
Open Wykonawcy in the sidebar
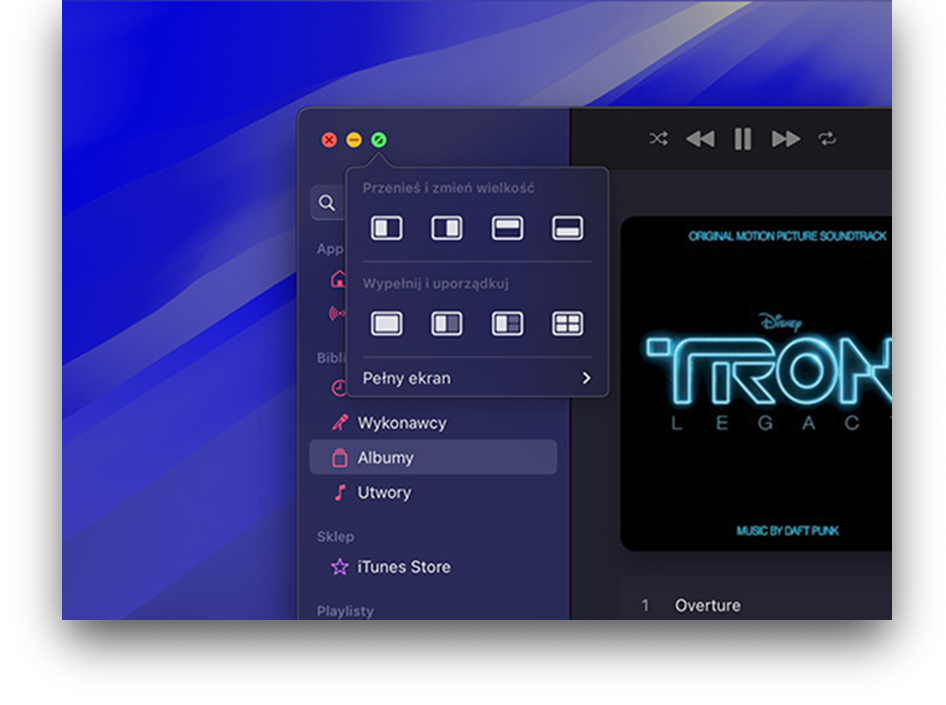click(x=433, y=423)
